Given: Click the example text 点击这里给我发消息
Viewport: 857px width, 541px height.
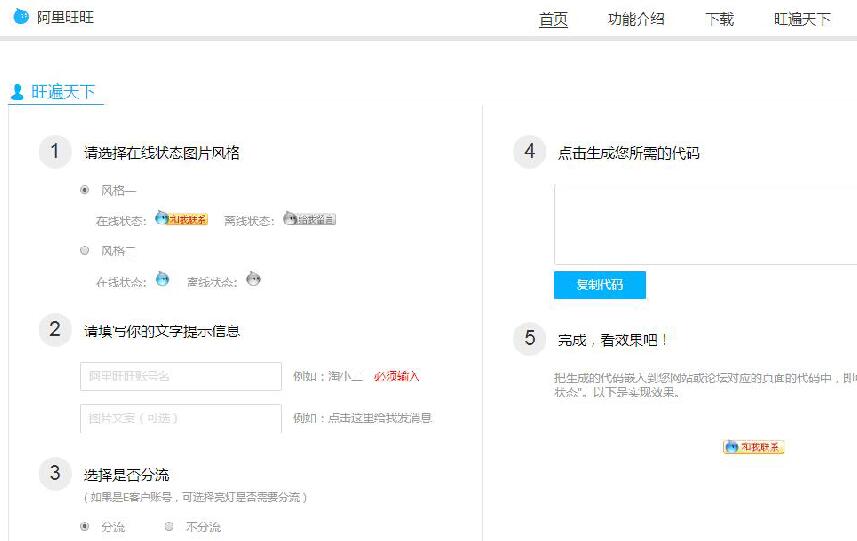Looking at the screenshot, I should click(x=380, y=418).
